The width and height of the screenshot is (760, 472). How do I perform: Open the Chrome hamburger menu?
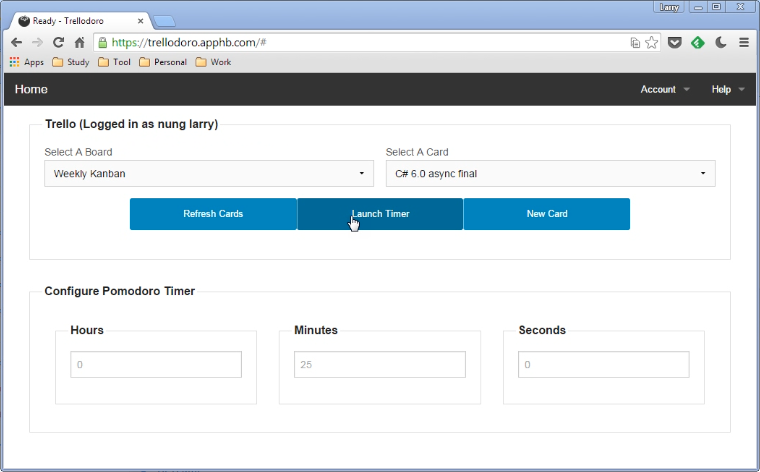click(x=744, y=43)
